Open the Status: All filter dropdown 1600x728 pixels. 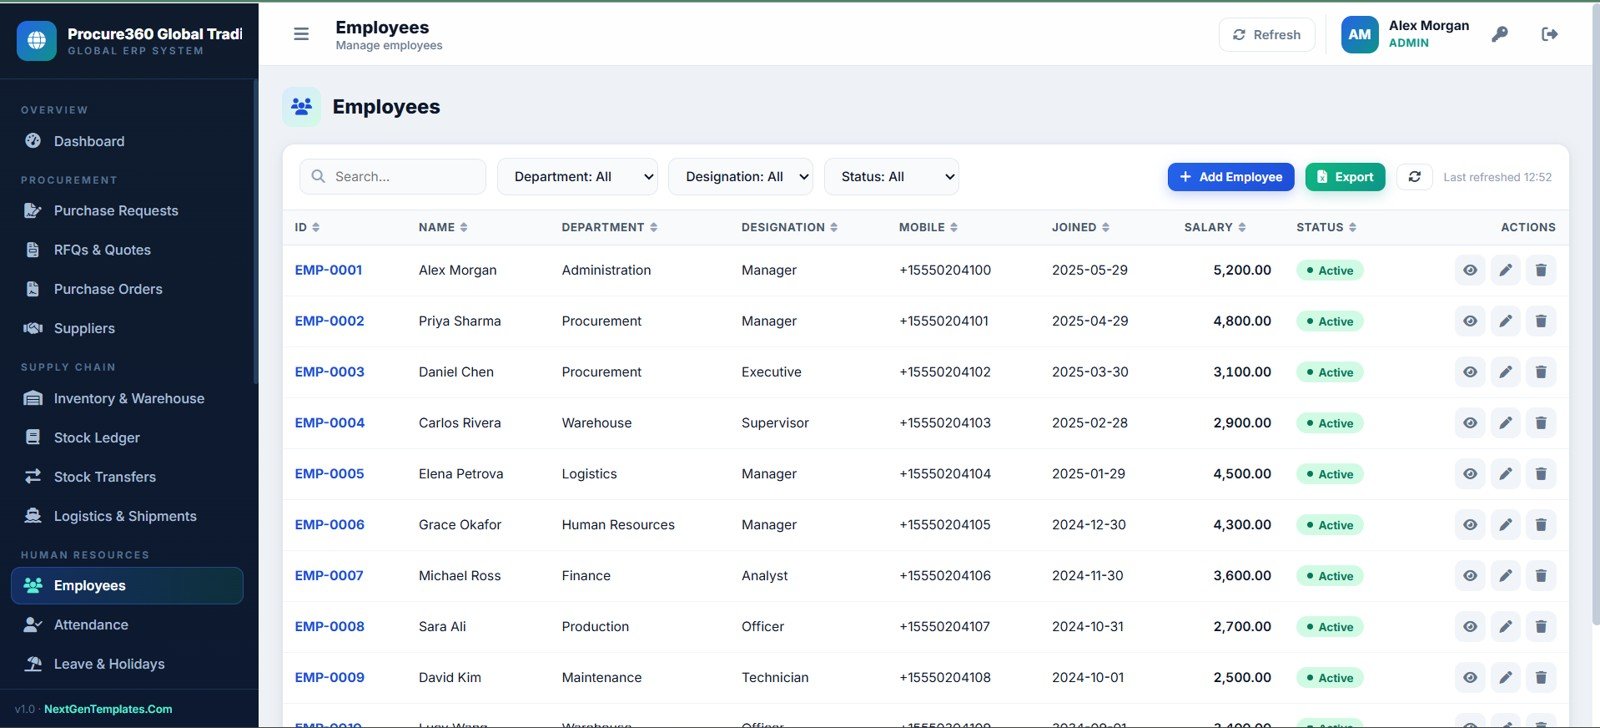coord(891,177)
